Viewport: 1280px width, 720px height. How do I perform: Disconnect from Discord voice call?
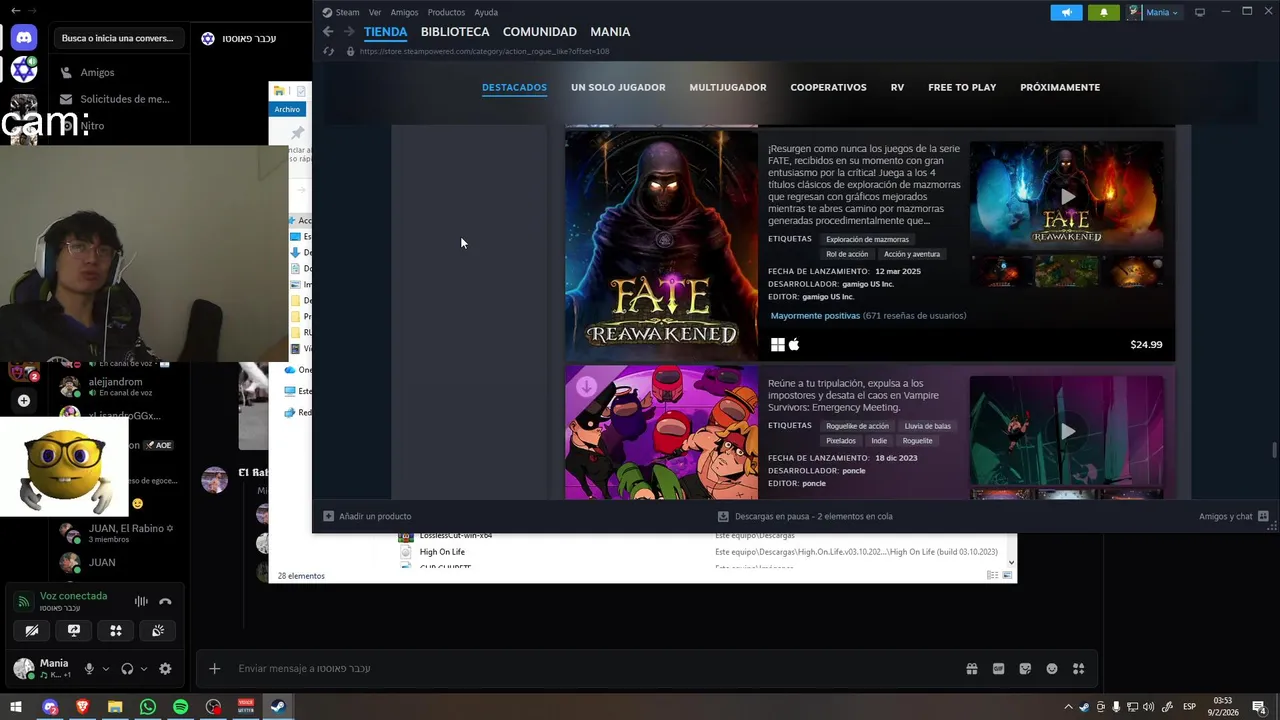(165, 601)
